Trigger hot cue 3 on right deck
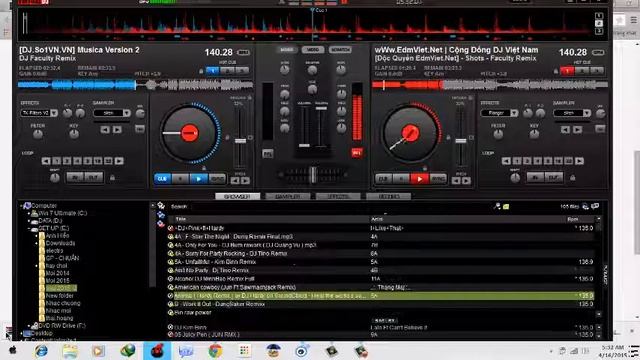This screenshot has width=640, height=360. click(596, 71)
